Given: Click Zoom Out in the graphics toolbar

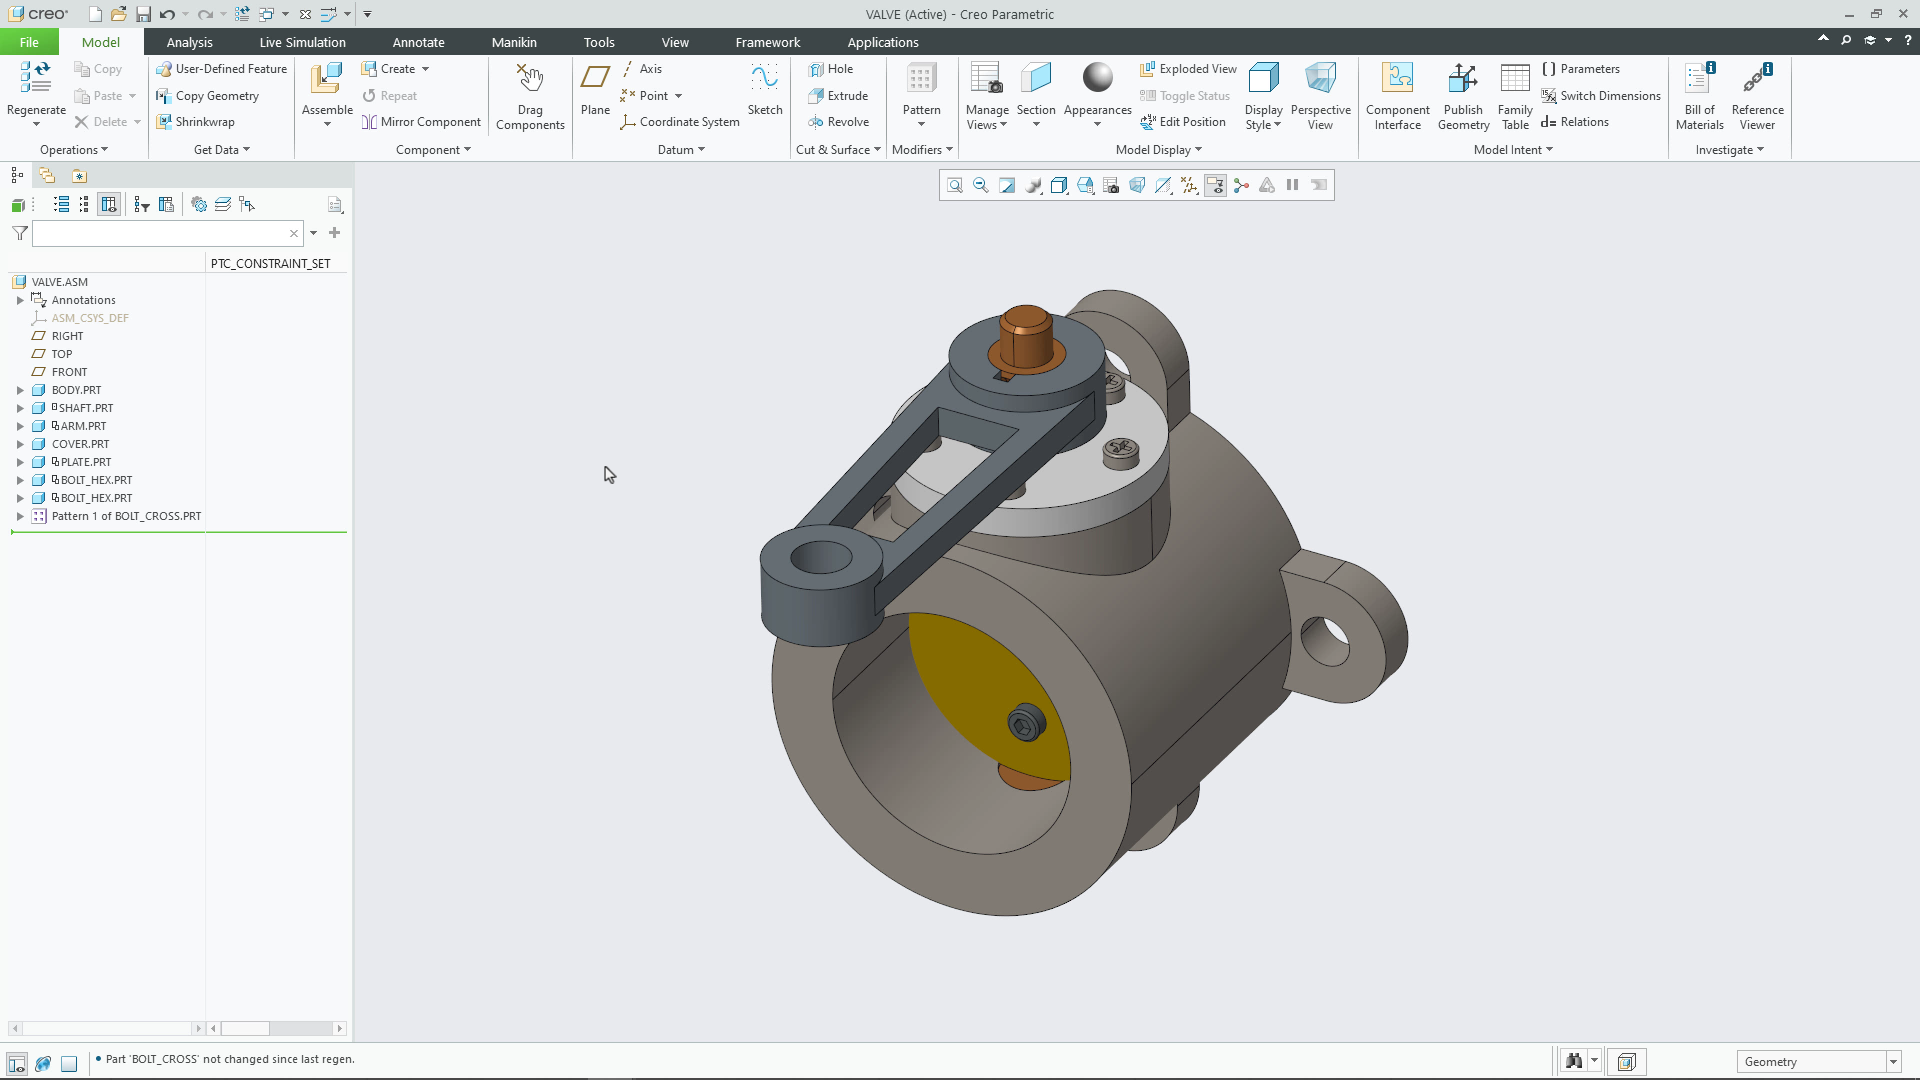Looking at the screenshot, I should (x=981, y=185).
